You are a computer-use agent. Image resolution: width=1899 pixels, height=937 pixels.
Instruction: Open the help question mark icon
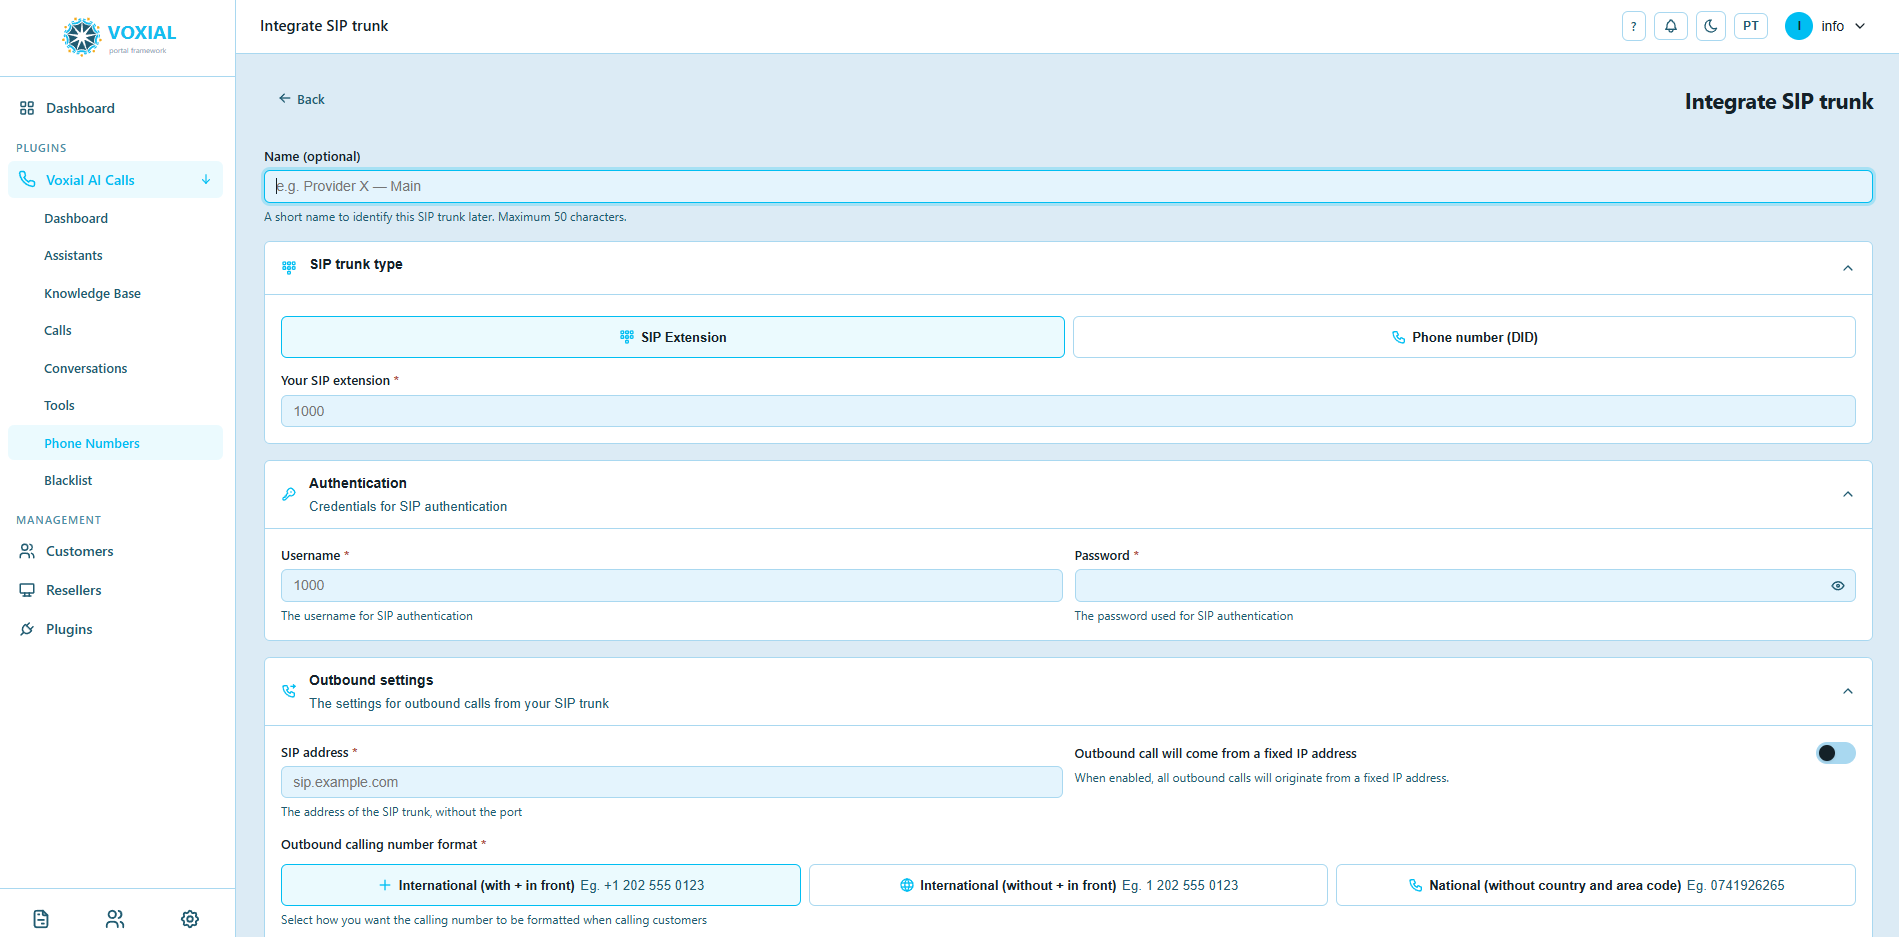click(x=1633, y=27)
